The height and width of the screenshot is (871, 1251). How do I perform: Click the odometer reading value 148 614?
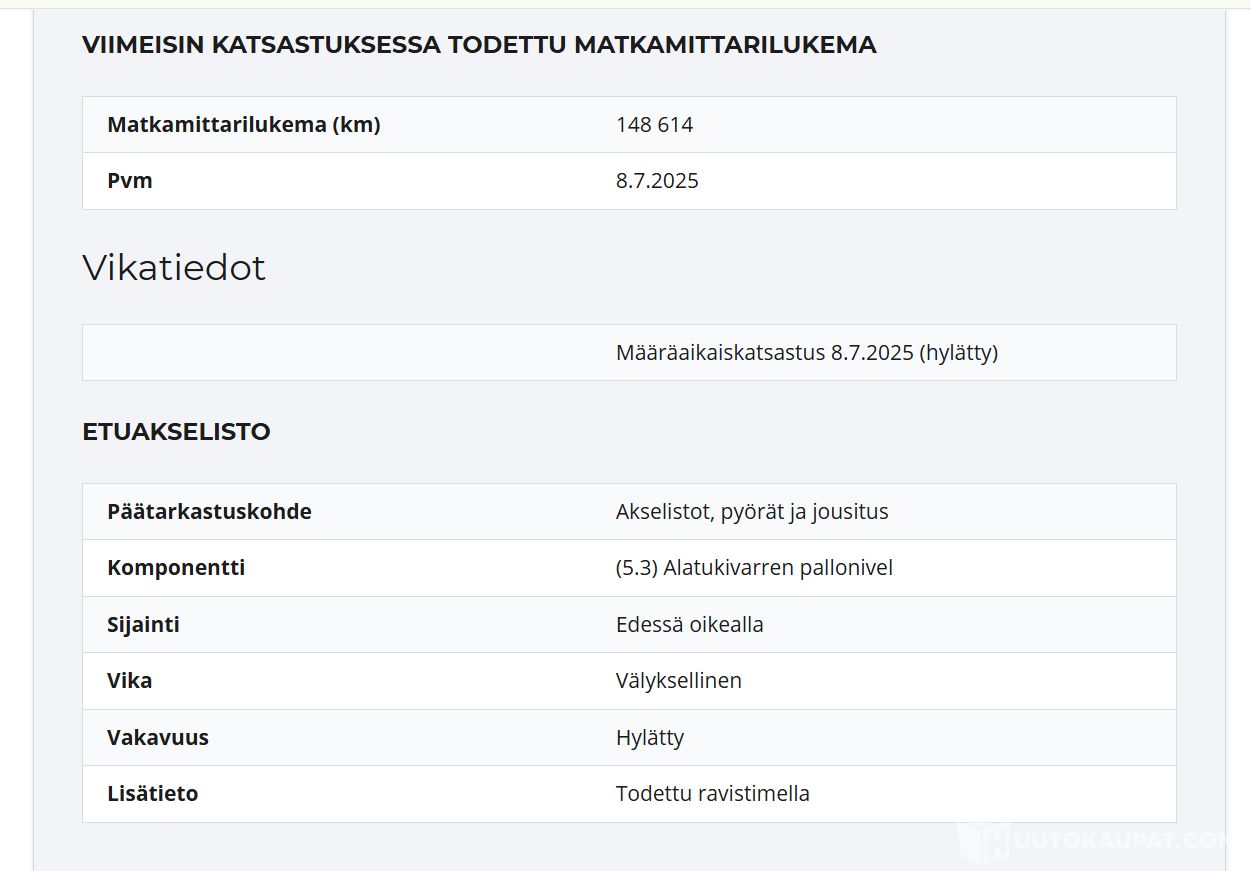654,125
